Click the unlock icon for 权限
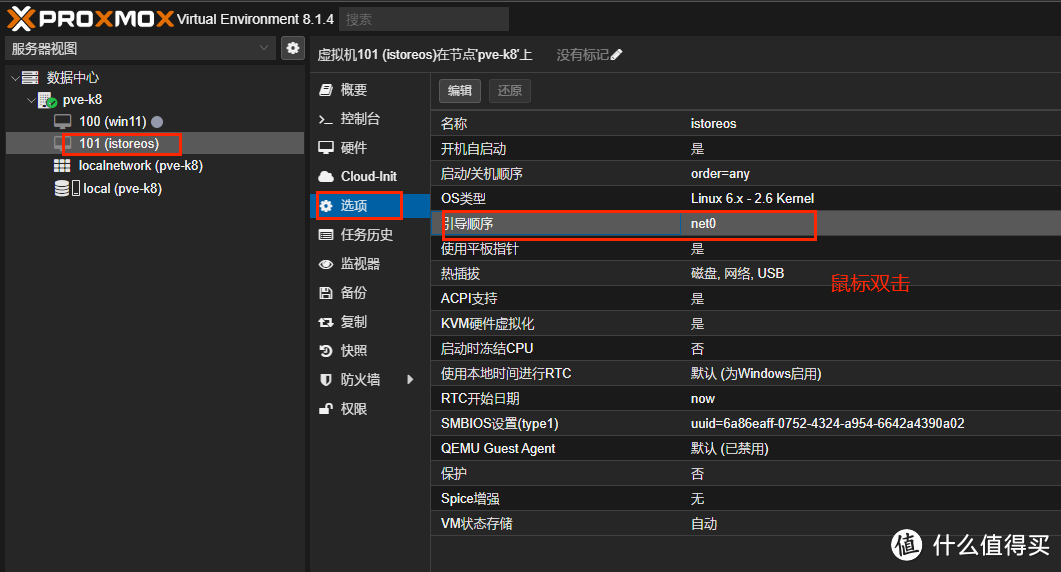The width and height of the screenshot is (1061, 572). (x=326, y=409)
